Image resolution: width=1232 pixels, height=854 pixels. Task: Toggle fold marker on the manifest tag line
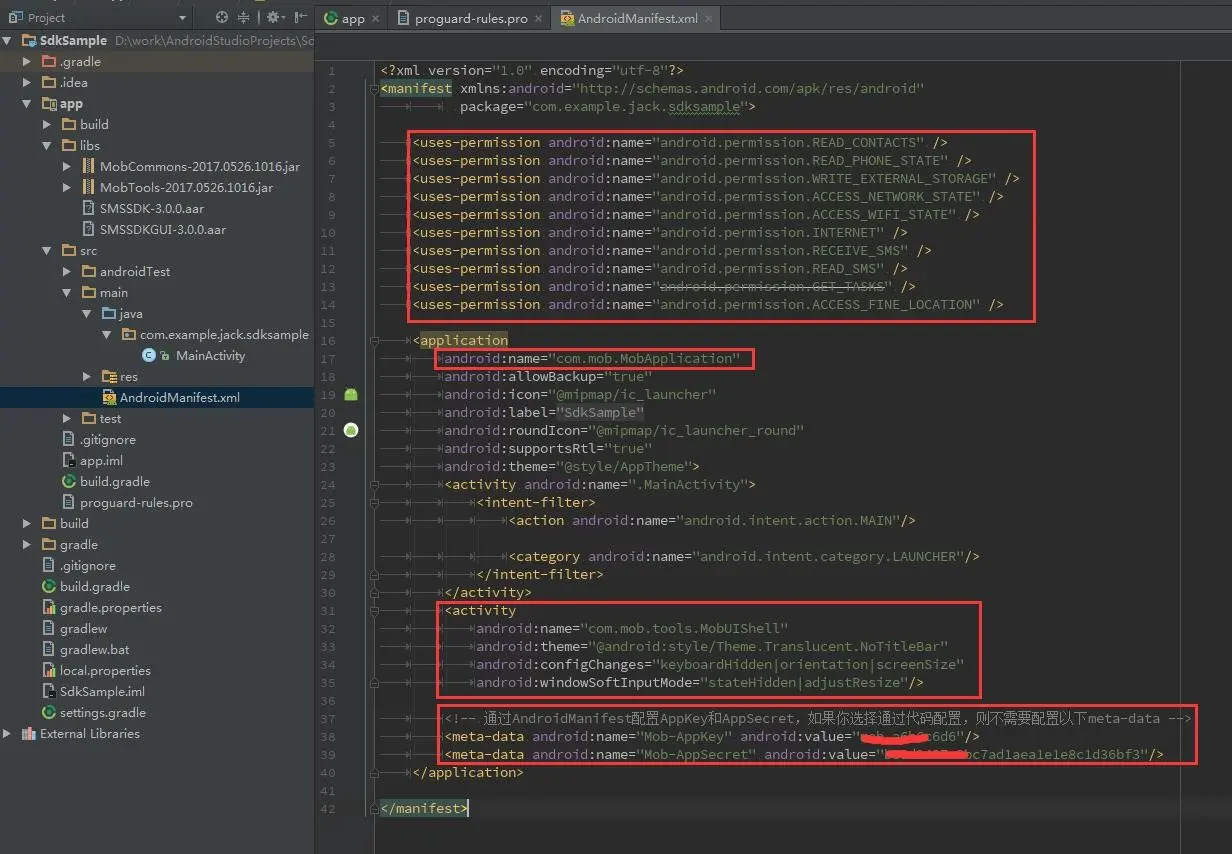[x=376, y=88]
